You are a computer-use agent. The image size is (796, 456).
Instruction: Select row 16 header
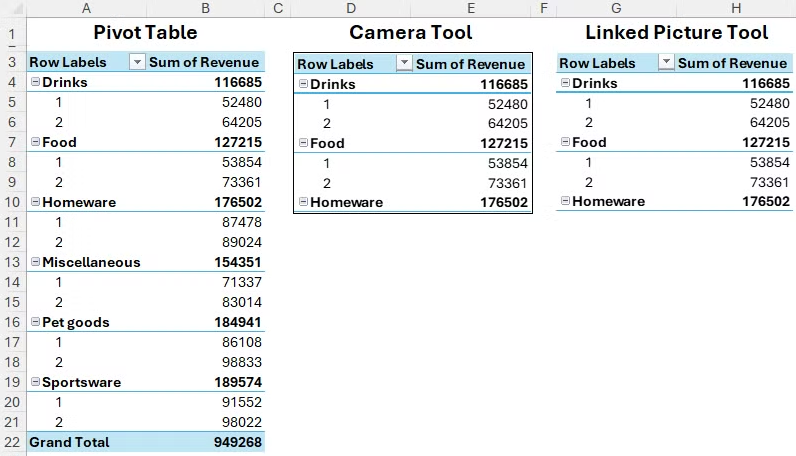pyautogui.click(x=13, y=322)
